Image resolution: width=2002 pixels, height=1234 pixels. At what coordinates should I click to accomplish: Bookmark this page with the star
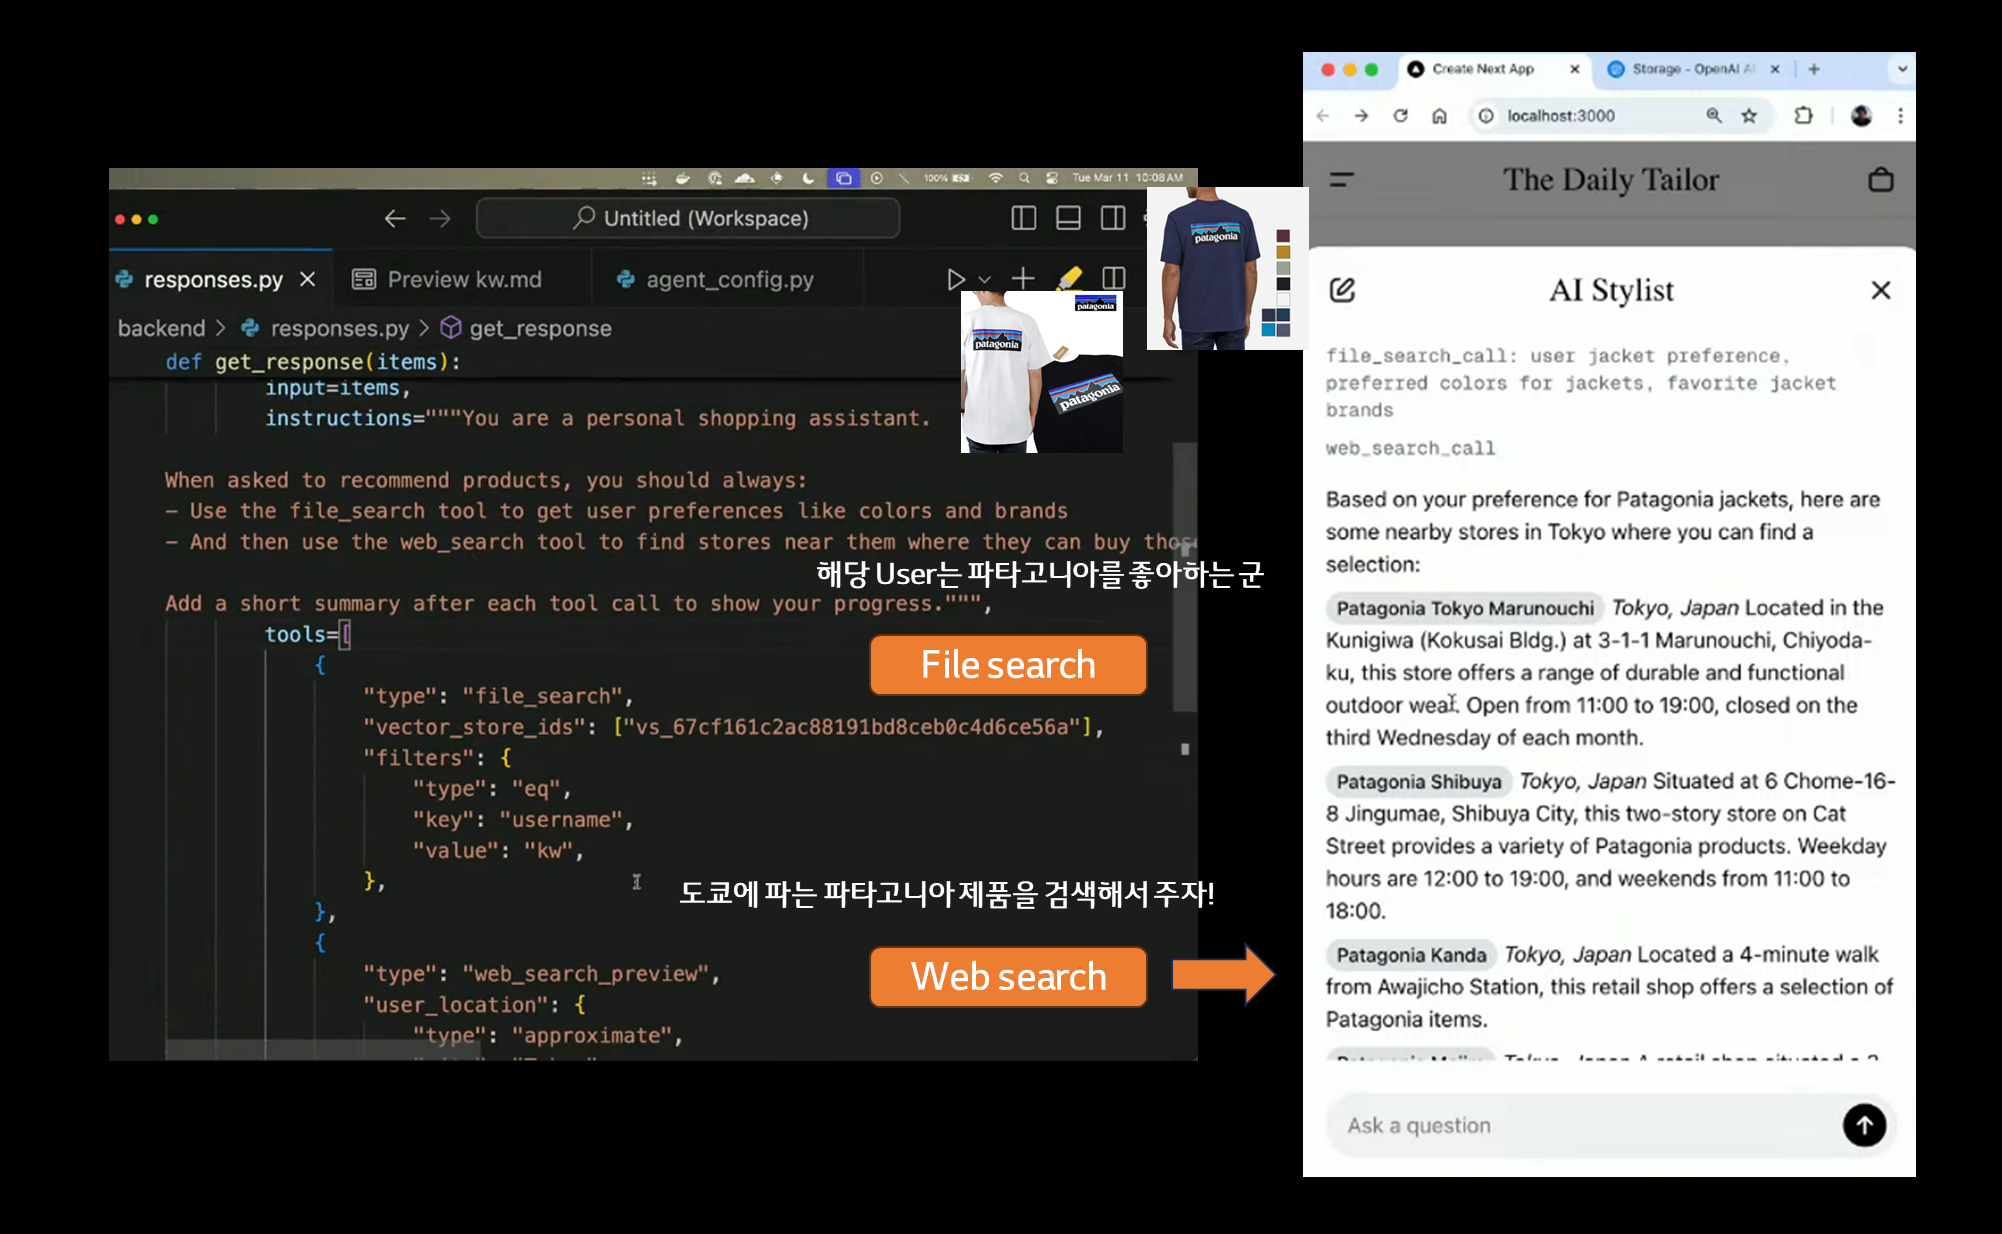1749,116
